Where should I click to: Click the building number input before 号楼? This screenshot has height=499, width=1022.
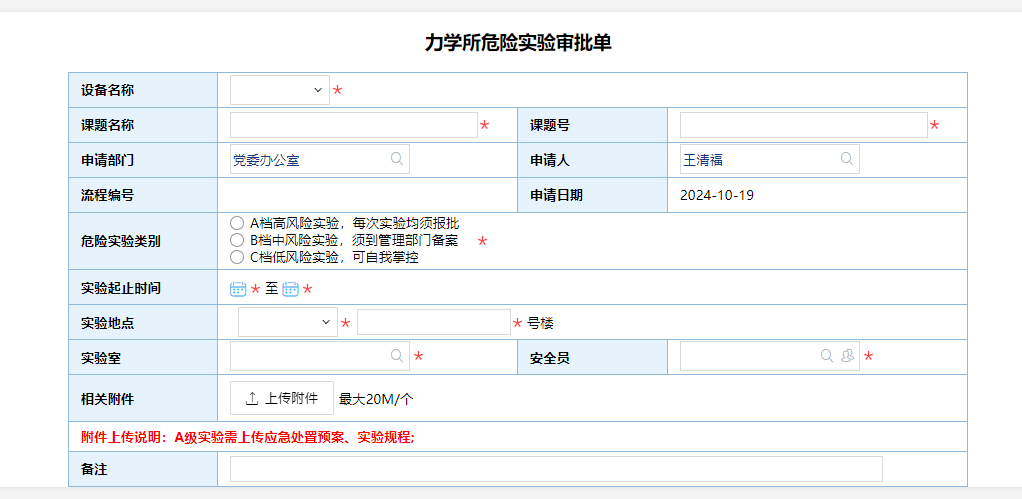coord(433,322)
